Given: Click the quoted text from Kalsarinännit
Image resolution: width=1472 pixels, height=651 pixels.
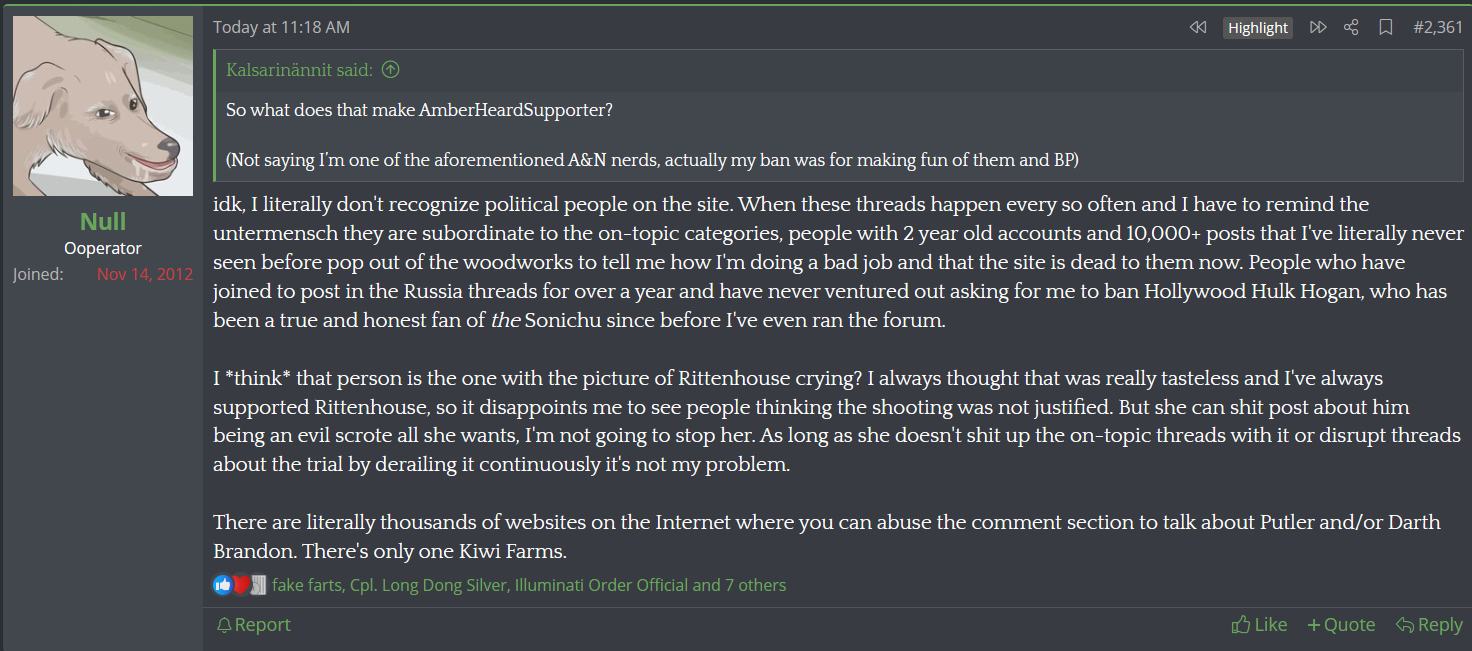Looking at the screenshot, I should (419, 110).
